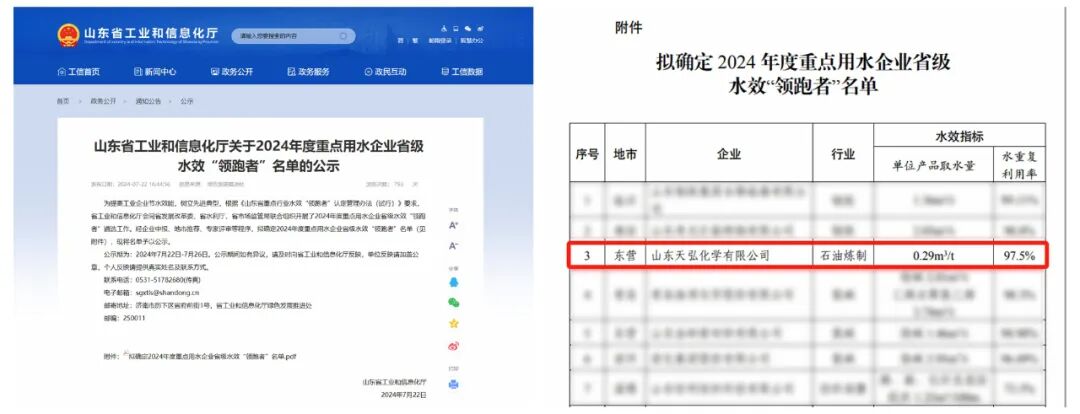The width and height of the screenshot is (1080, 414).
Task: Click the 行业 table column header
Action: click(x=843, y=154)
